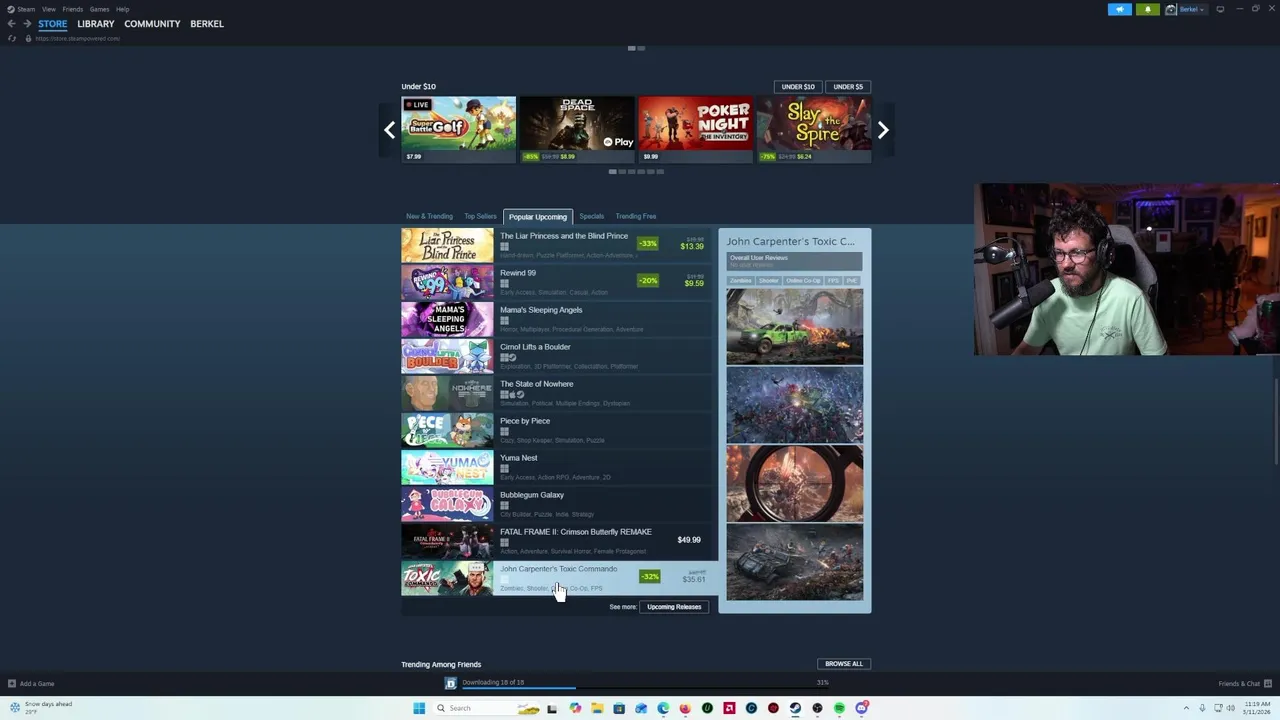Viewport: 1280px width, 720px height.
Task: Switch to New & Trending tab
Action: pyautogui.click(x=429, y=216)
